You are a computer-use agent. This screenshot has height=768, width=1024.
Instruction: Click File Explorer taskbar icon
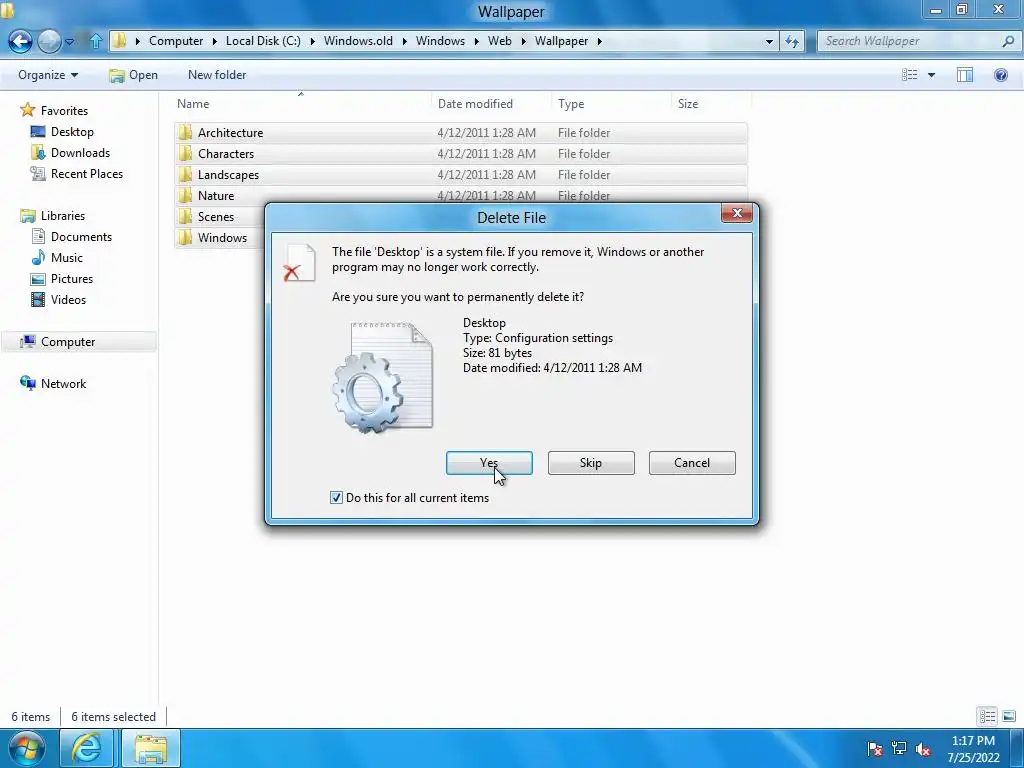click(x=151, y=748)
